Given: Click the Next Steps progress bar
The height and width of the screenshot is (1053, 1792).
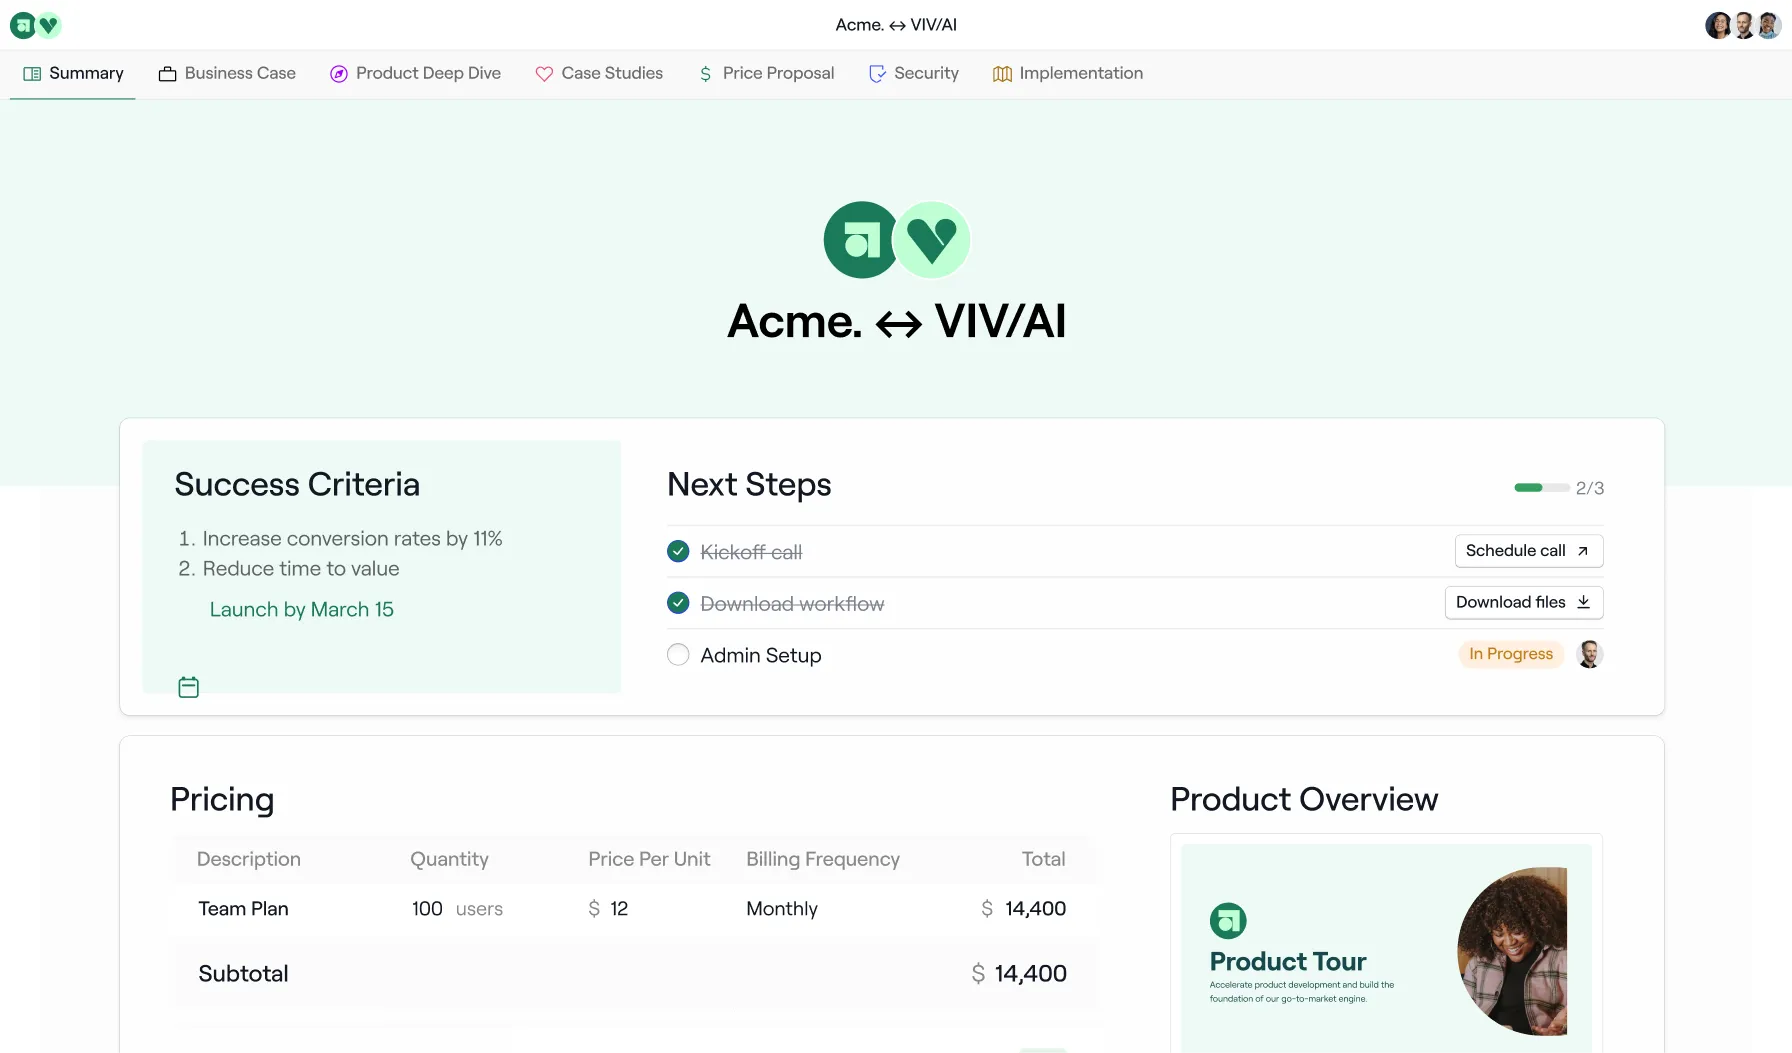Looking at the screenshot, I should pyautogui.click(x=1541, y=488).
